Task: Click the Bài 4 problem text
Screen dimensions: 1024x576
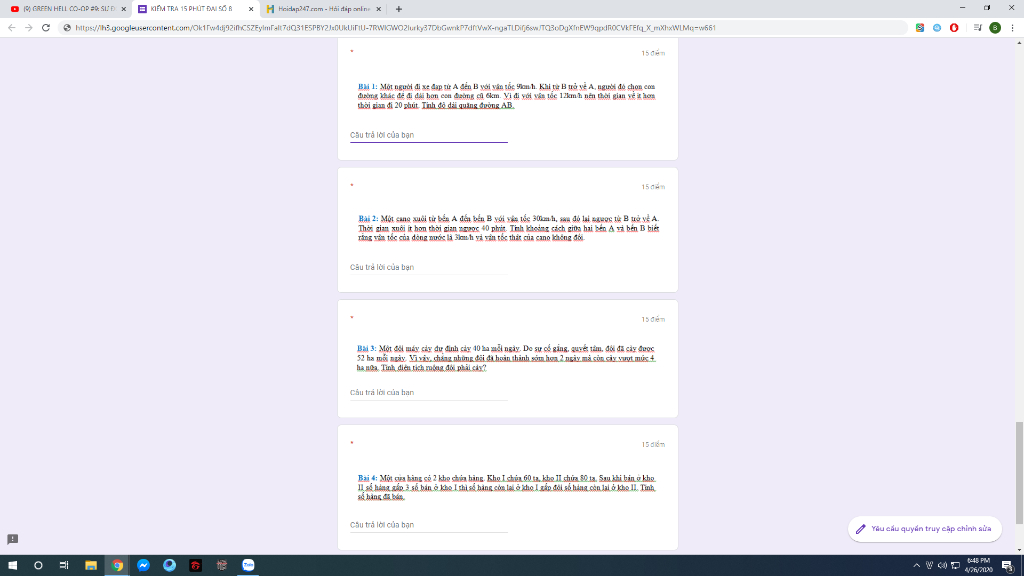Action: (506, 487)
